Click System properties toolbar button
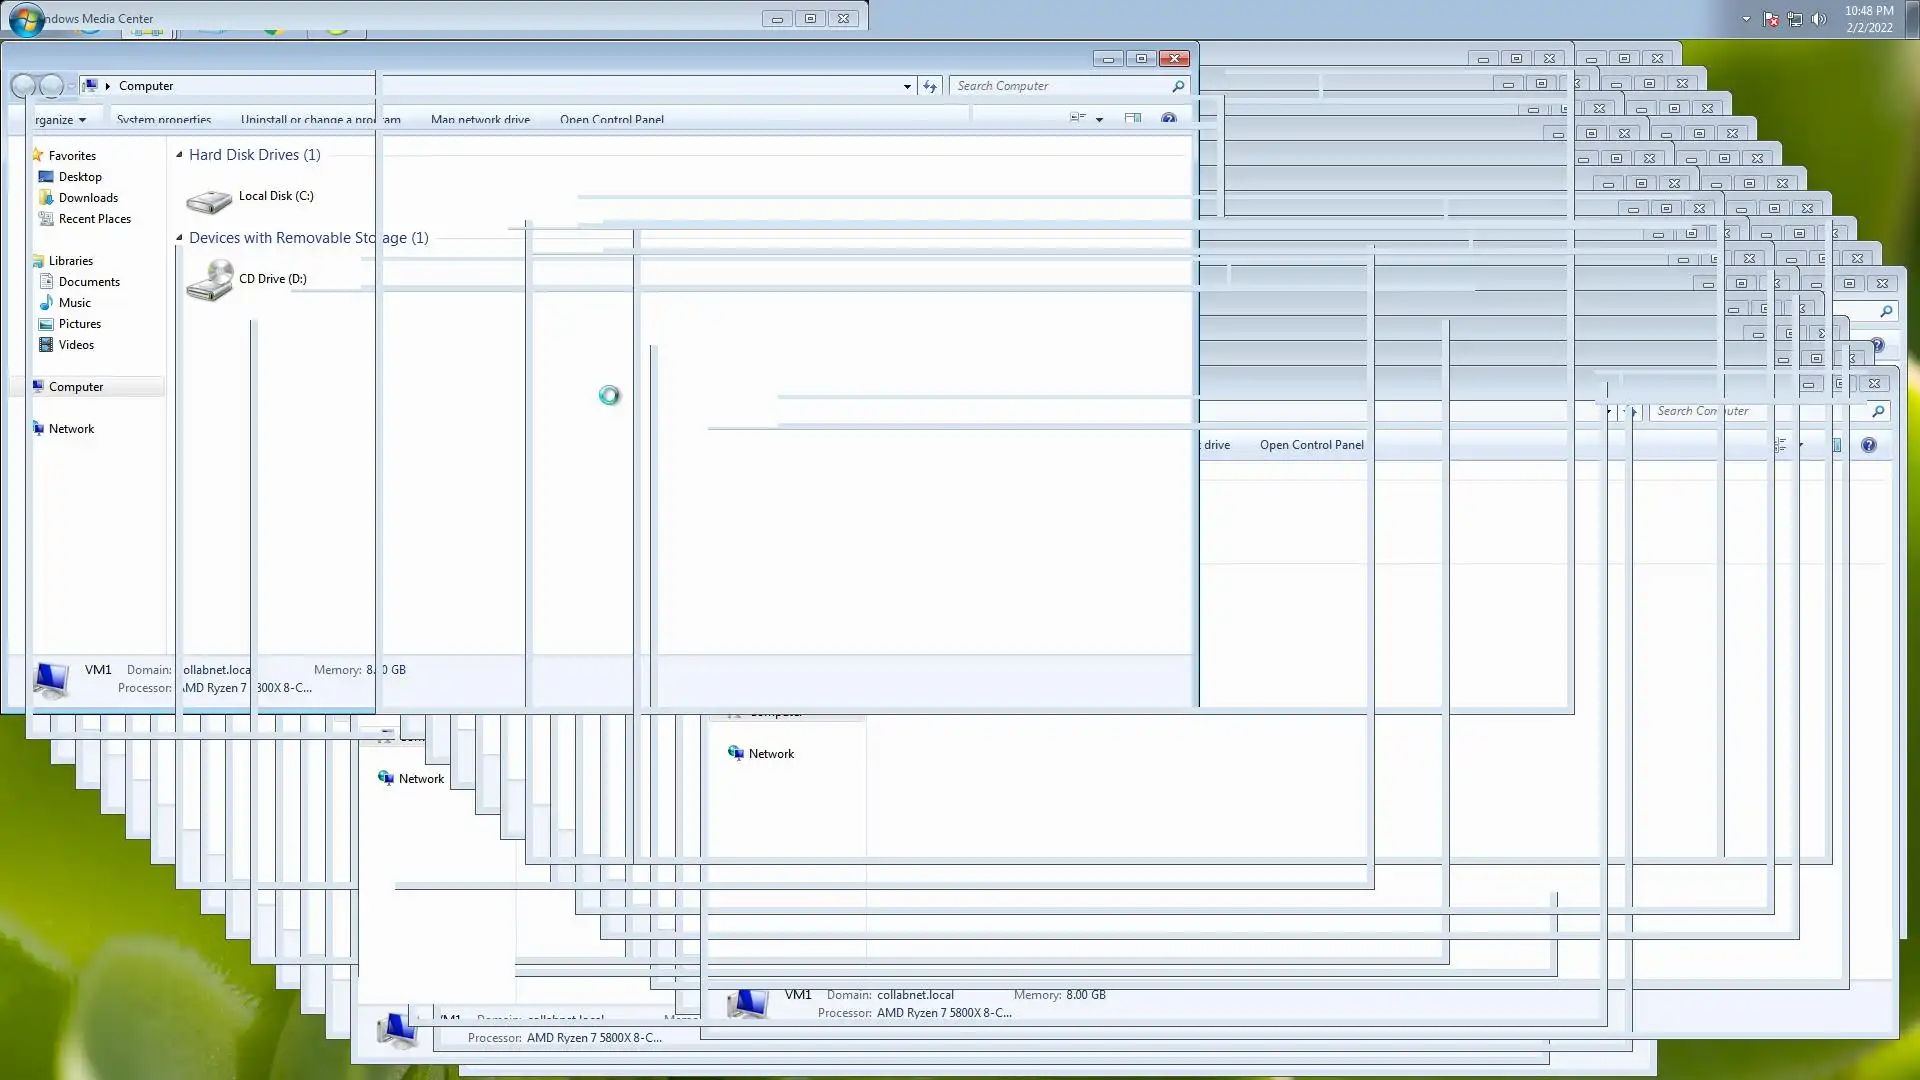Viewport: 1920px width, 1080px height. coord(164,120)
